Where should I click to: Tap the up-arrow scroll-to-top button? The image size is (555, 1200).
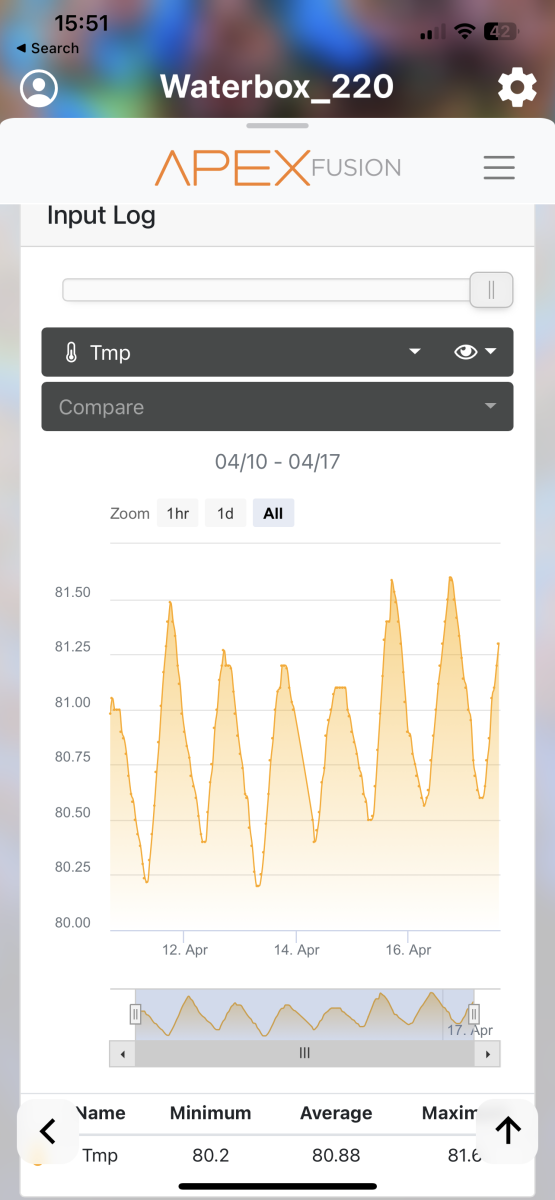point(508,1131)
